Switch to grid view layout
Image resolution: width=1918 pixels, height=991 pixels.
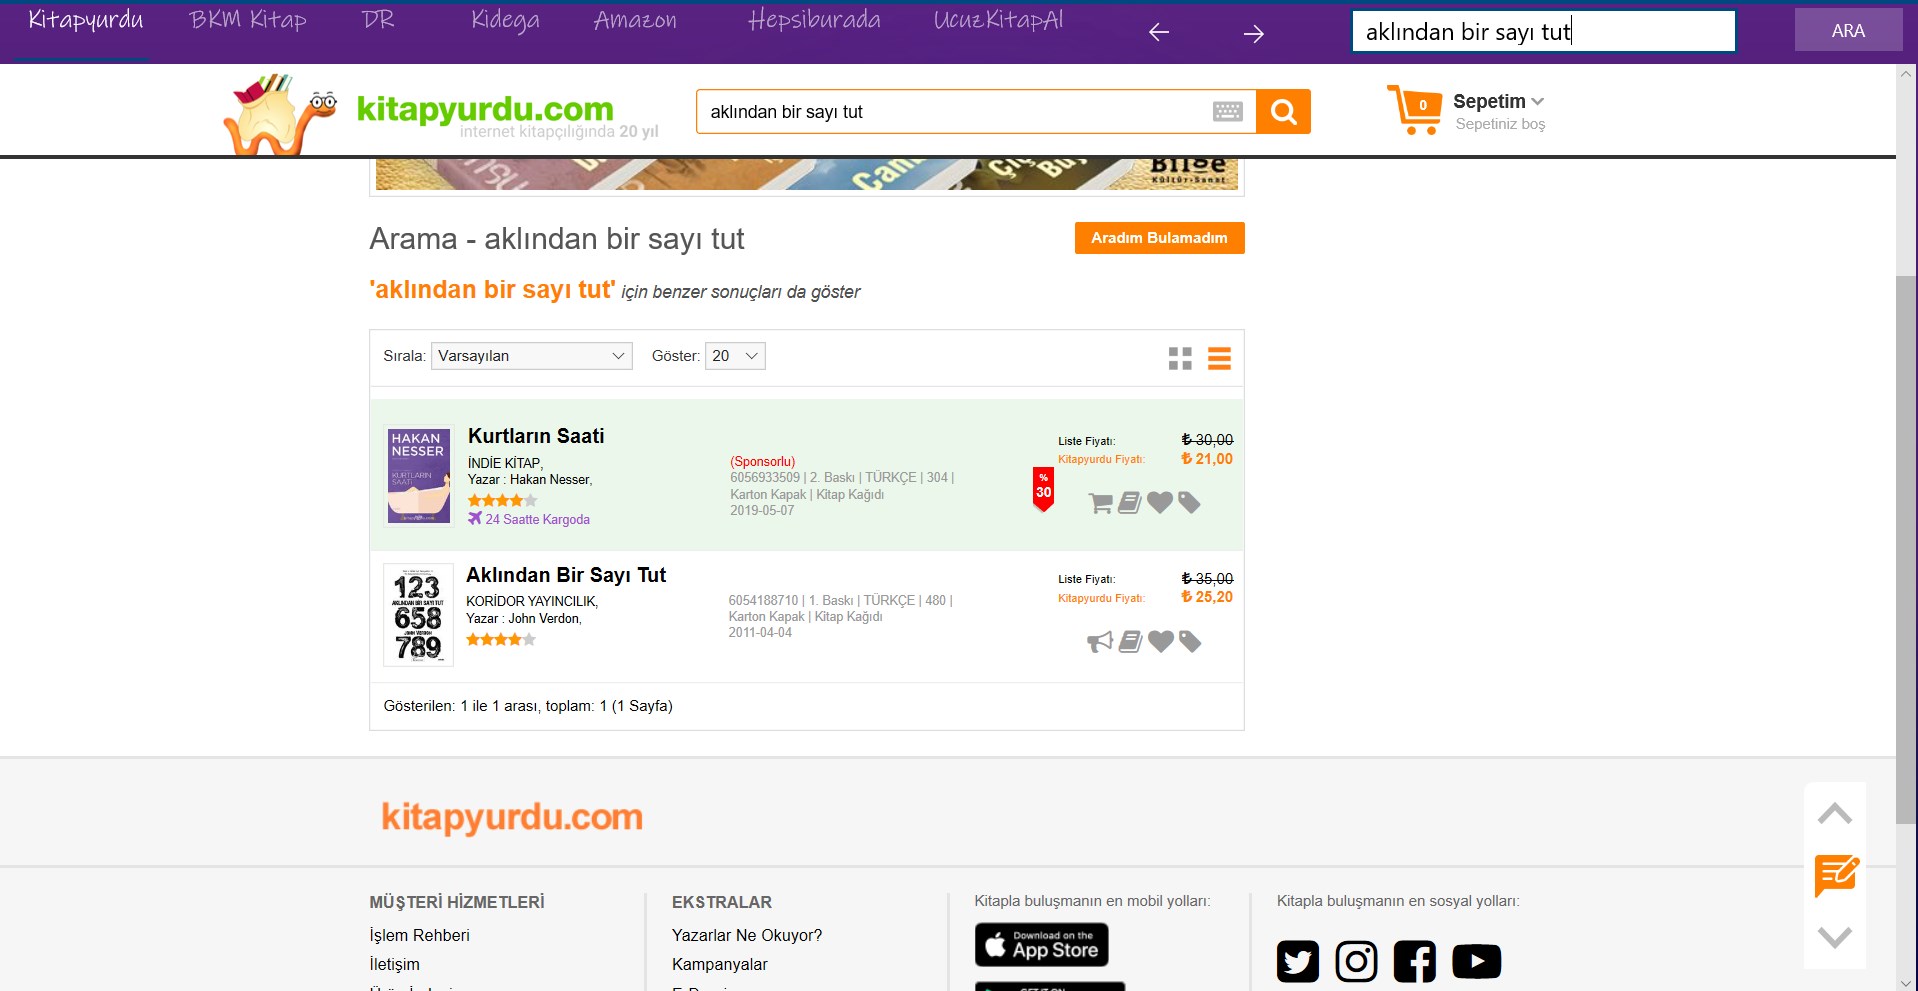pos(1180,358)
